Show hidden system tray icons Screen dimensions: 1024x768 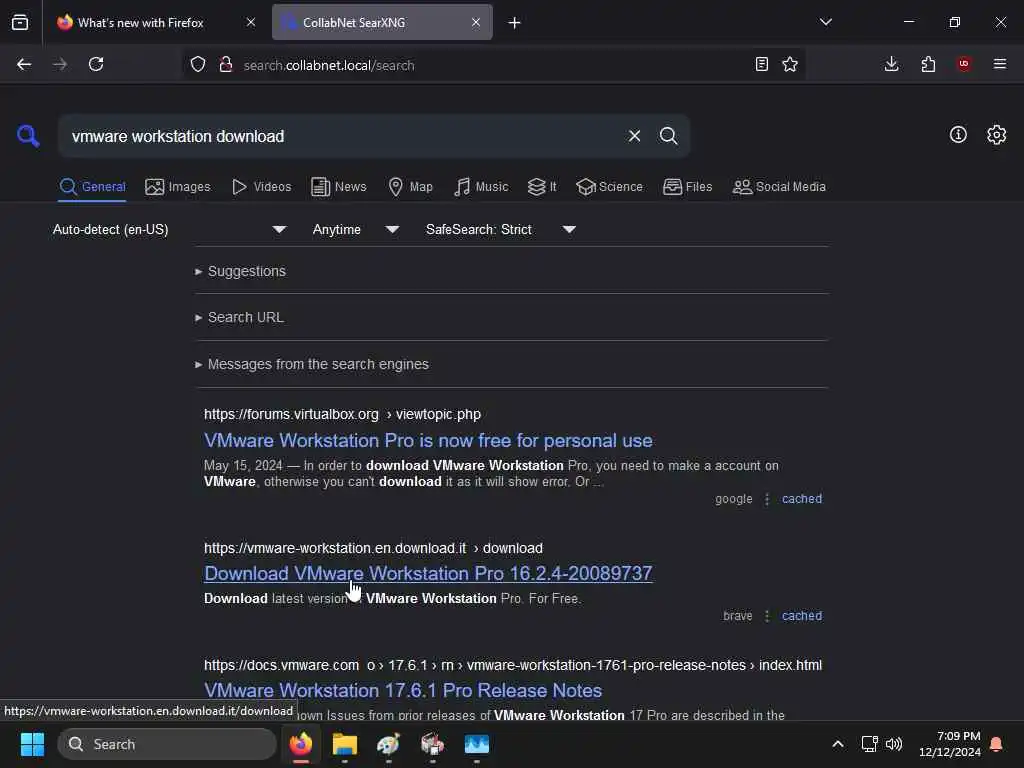click(x=838, y=744)
